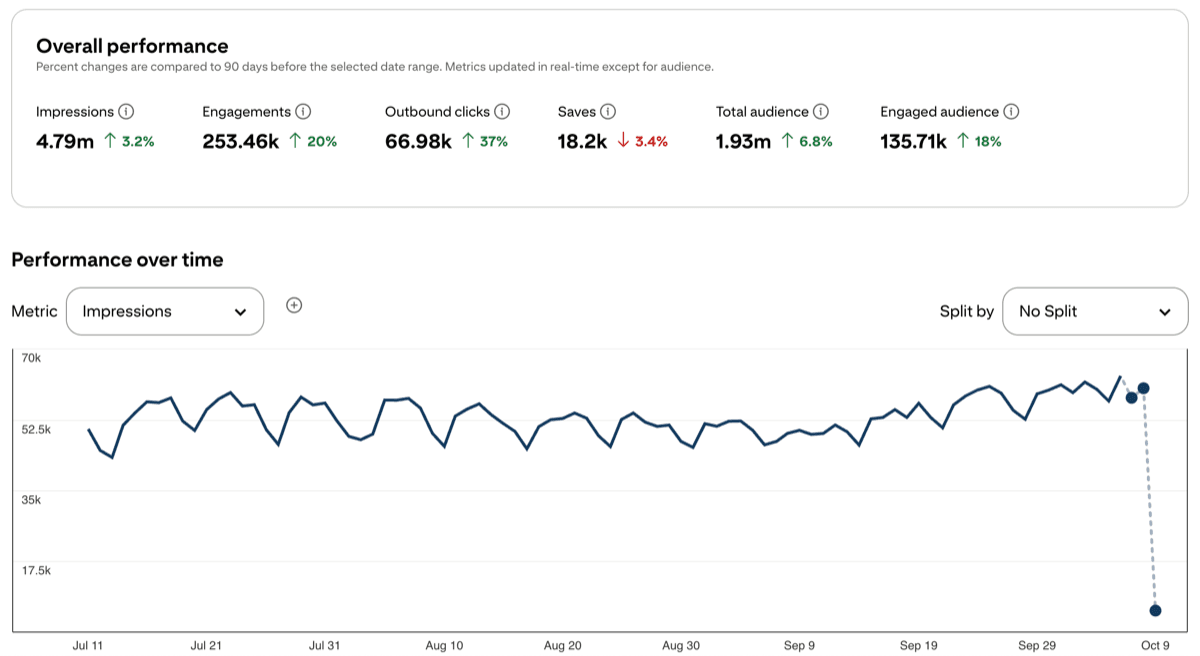
Task: Open the Metric dropdown showing Impressions
Action: tap(165, 311)
